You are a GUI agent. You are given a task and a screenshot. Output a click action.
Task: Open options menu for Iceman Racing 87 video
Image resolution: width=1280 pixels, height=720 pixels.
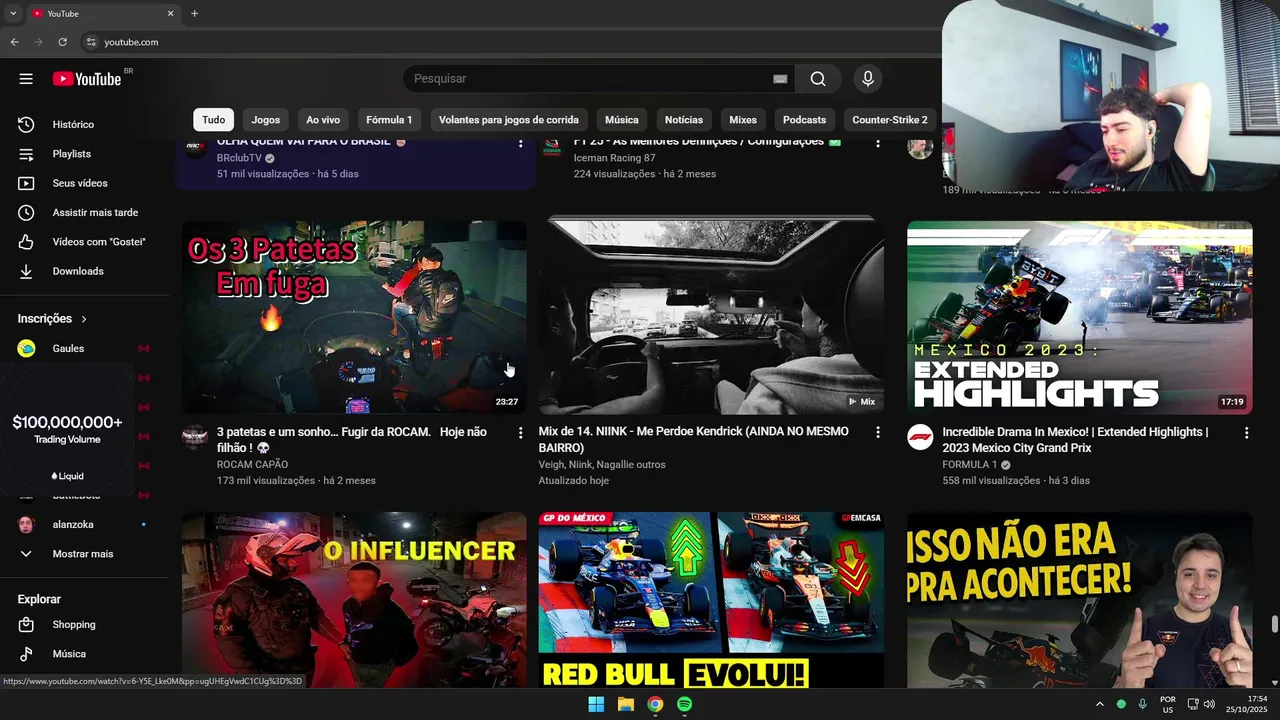click(878, 144)
